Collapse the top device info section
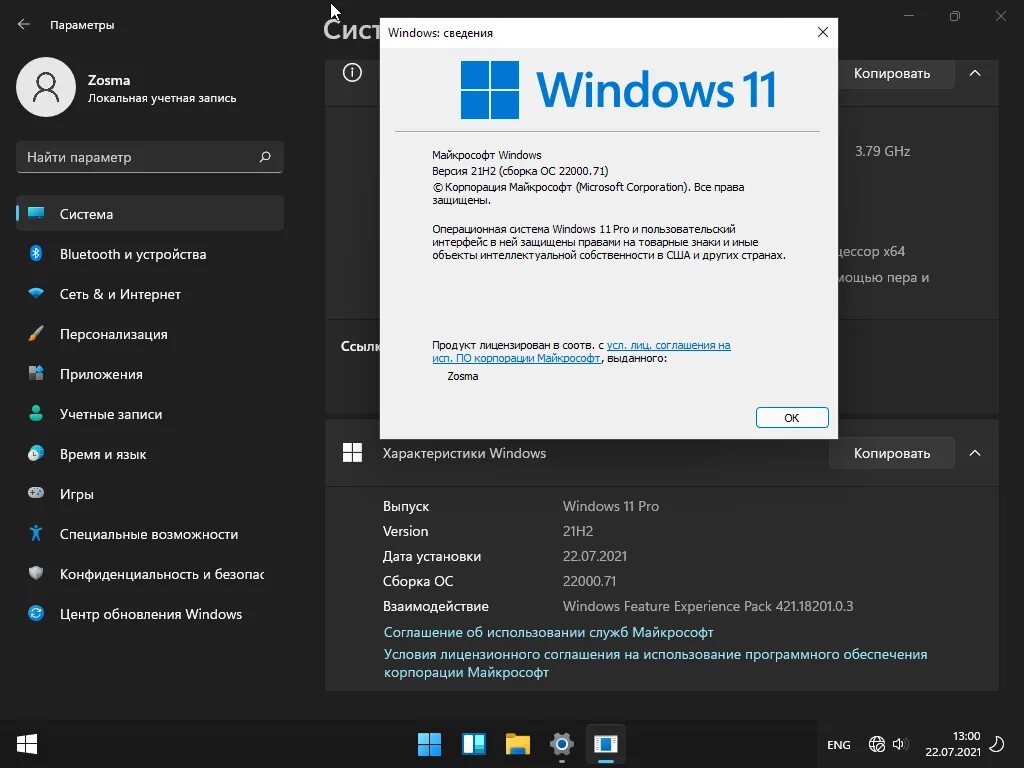The image size is (1024, 768). tap(975, 73)
